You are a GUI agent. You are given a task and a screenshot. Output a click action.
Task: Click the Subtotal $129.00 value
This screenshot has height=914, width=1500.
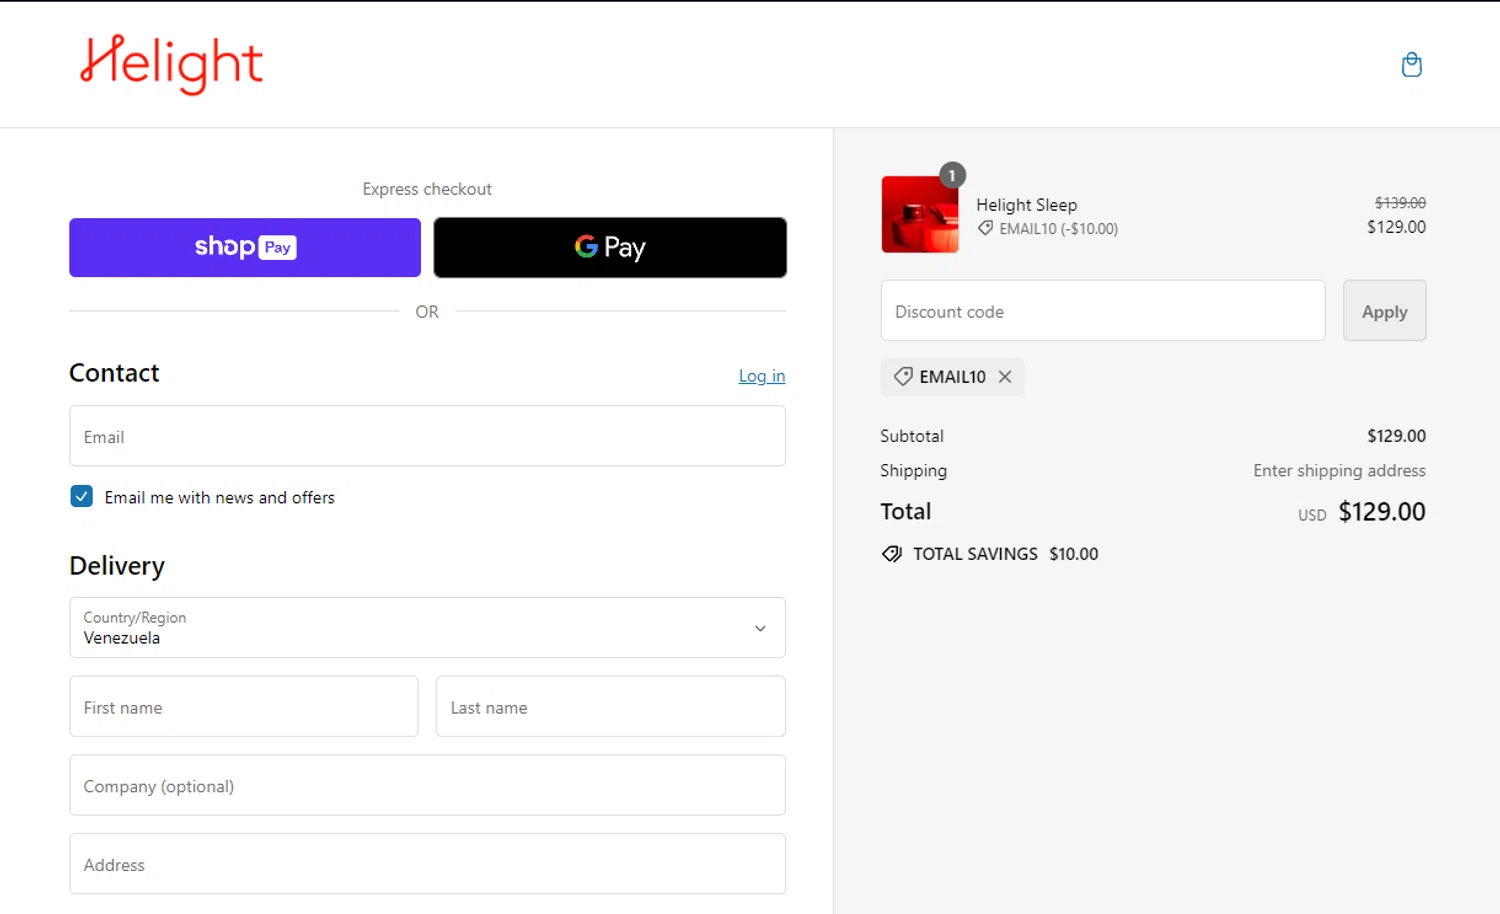point(1397,436)
